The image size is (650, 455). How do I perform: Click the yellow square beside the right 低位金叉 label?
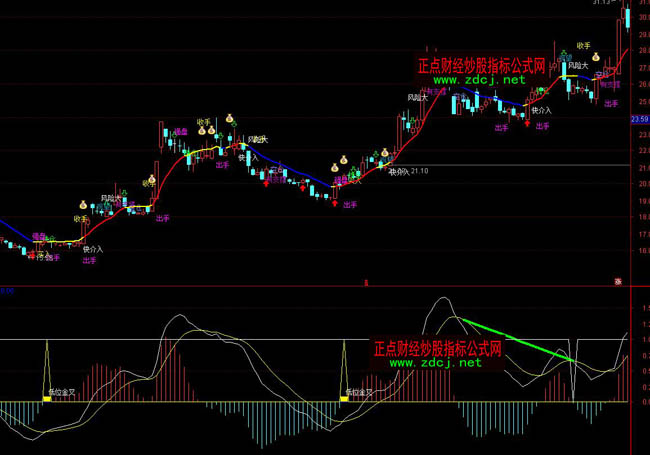[x=343, y=399]
